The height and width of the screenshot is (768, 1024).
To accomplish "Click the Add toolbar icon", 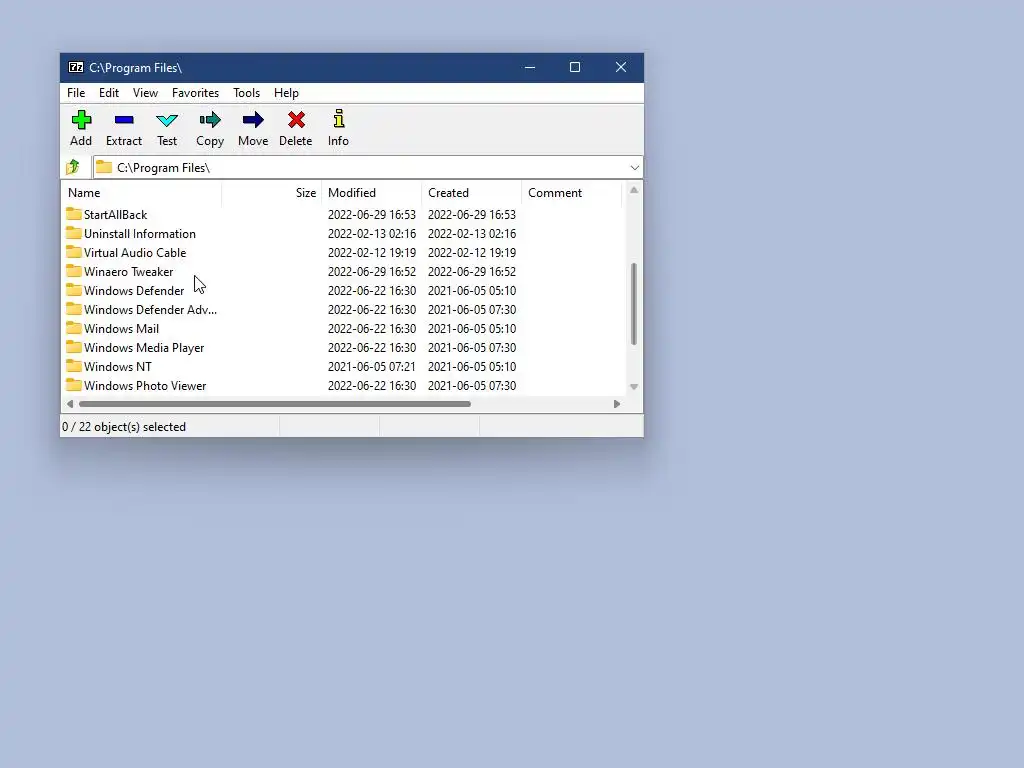I will (81, 120).
